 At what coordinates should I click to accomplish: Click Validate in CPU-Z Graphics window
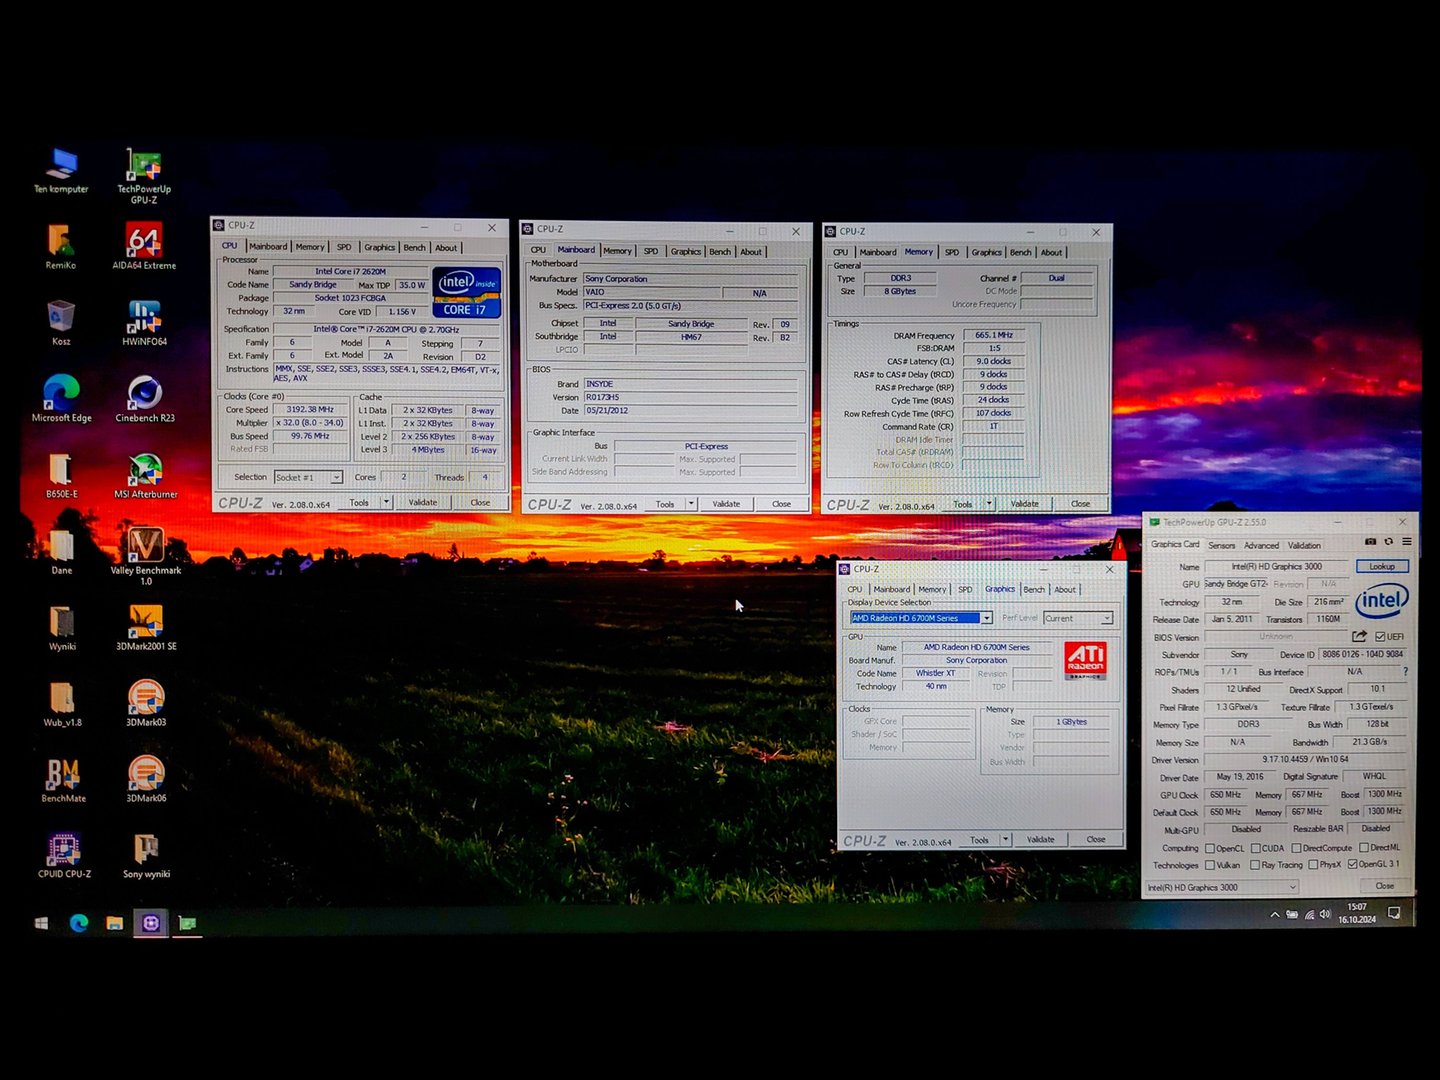tap(1040, 840)
